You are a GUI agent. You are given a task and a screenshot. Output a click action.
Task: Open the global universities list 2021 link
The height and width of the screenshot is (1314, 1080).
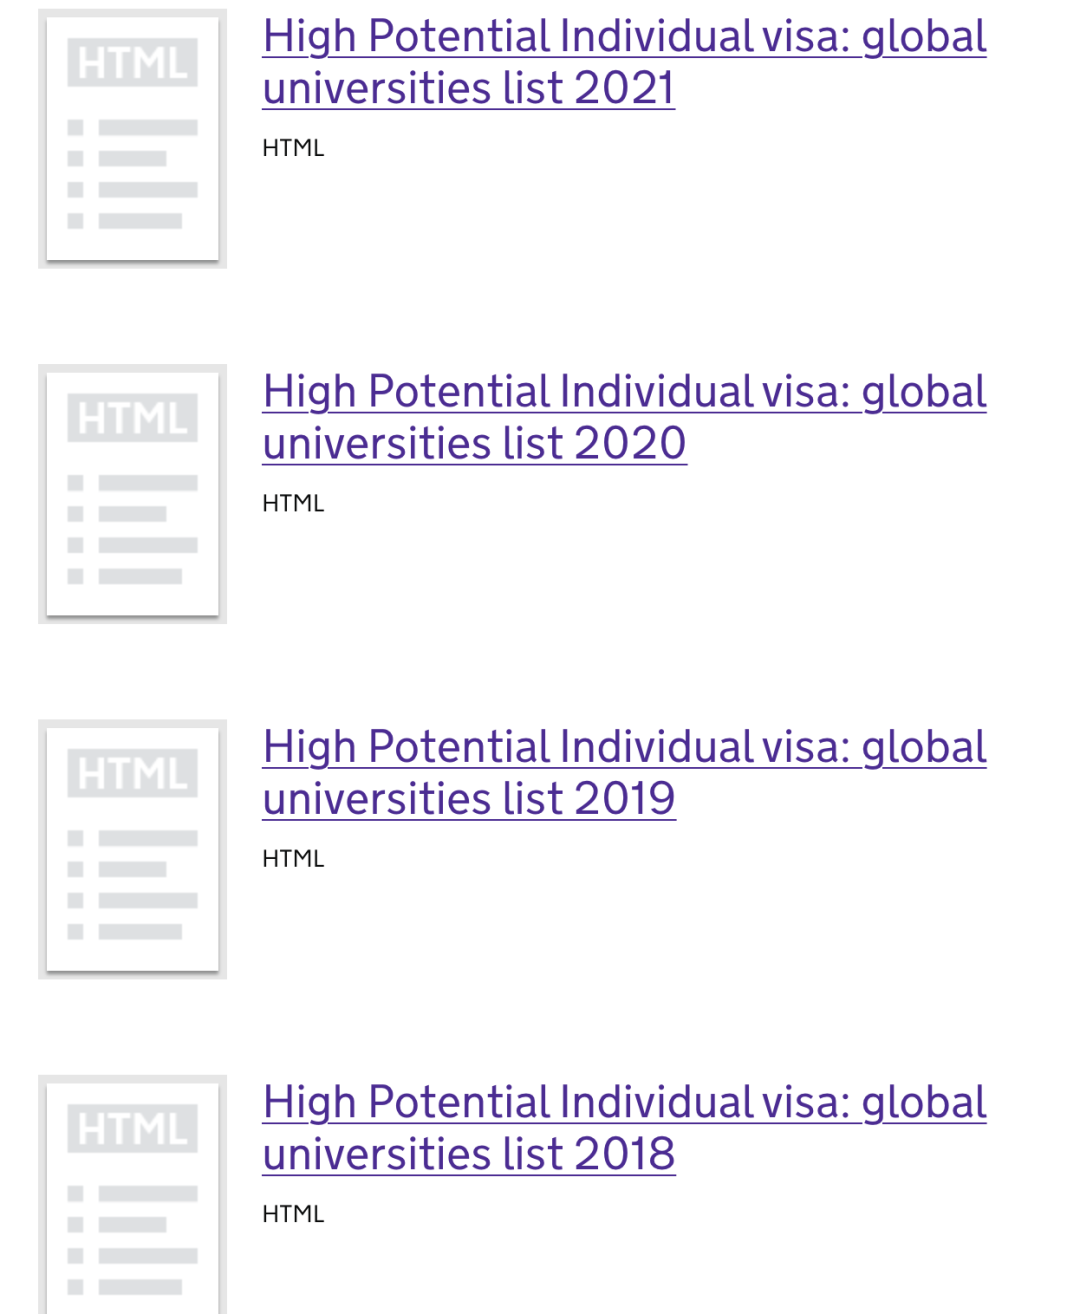624,62
